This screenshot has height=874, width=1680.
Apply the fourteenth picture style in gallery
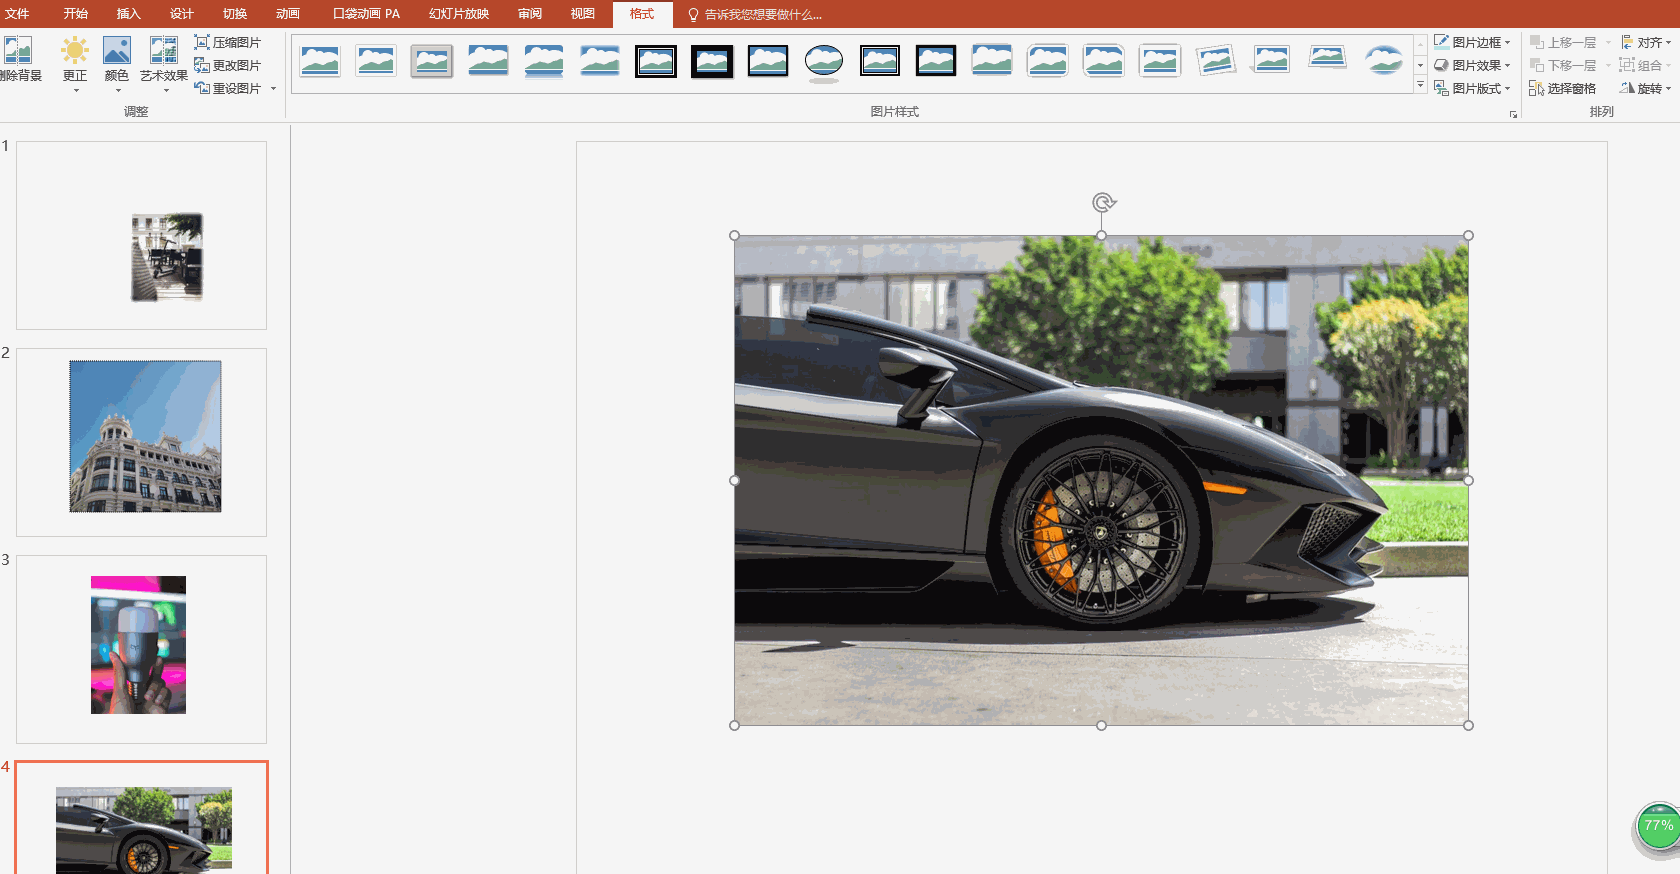[x=1048, y=61]
